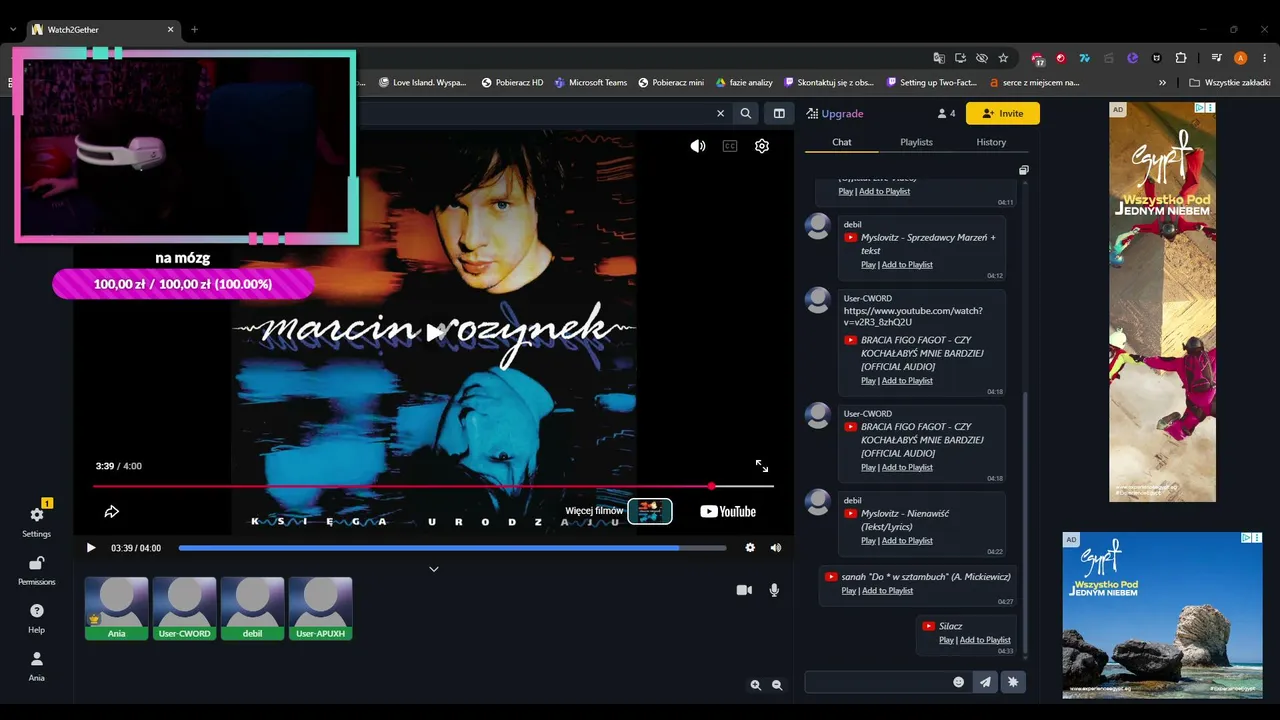Open the Chrome three-dot menu
Image resolution: width=1280 pixels, height=720 pixels.
1265,58
